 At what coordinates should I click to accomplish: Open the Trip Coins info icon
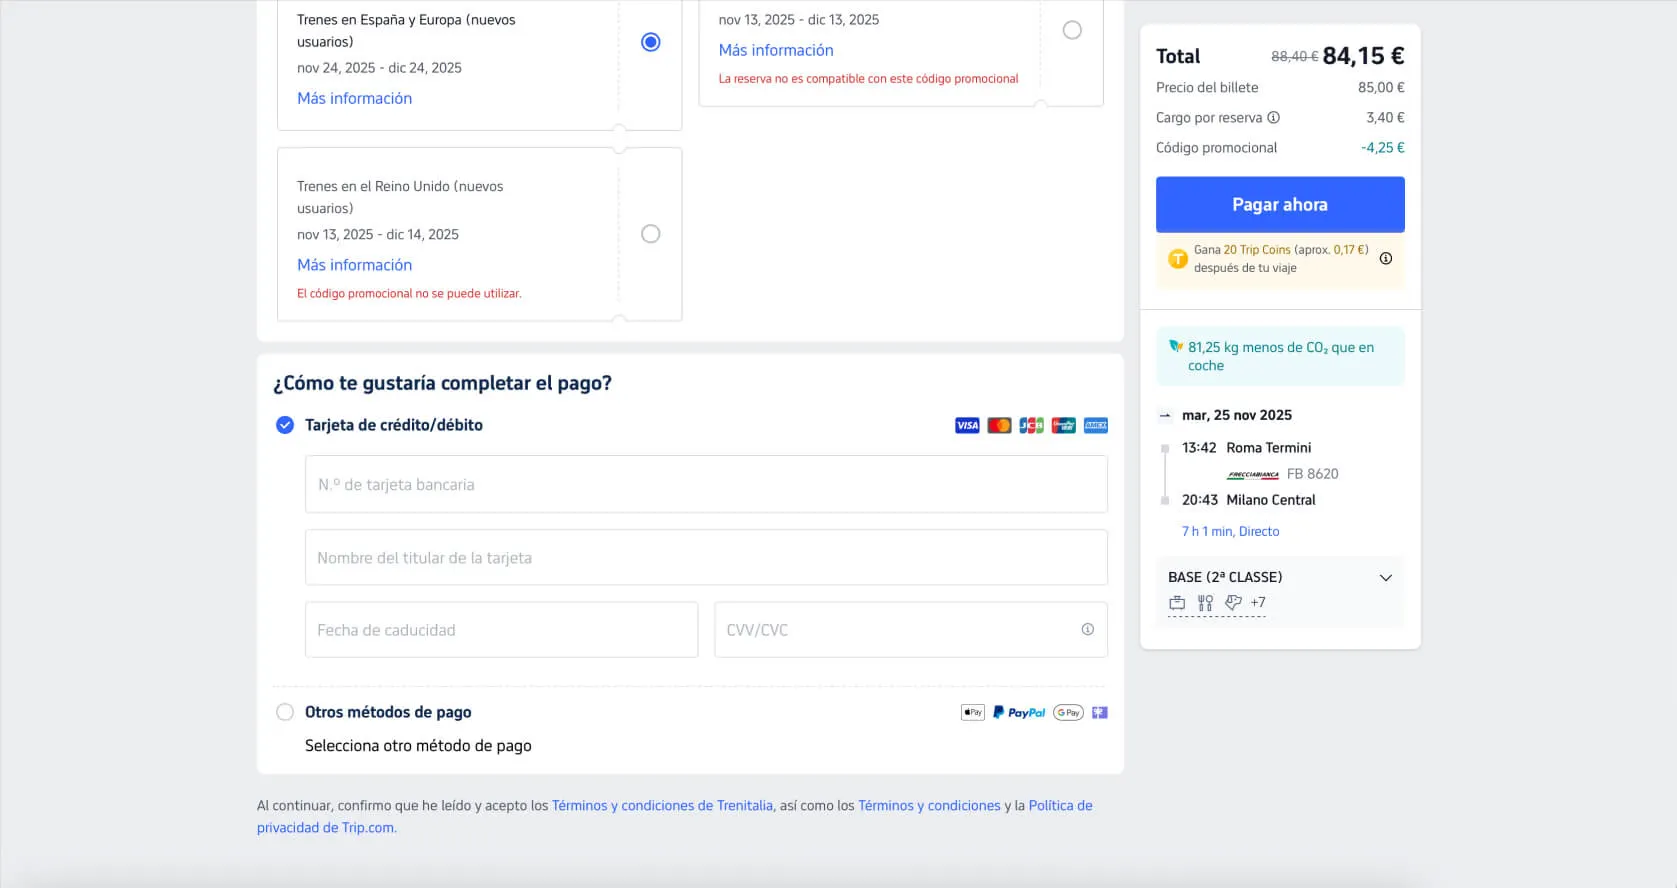click(1386, 258)
